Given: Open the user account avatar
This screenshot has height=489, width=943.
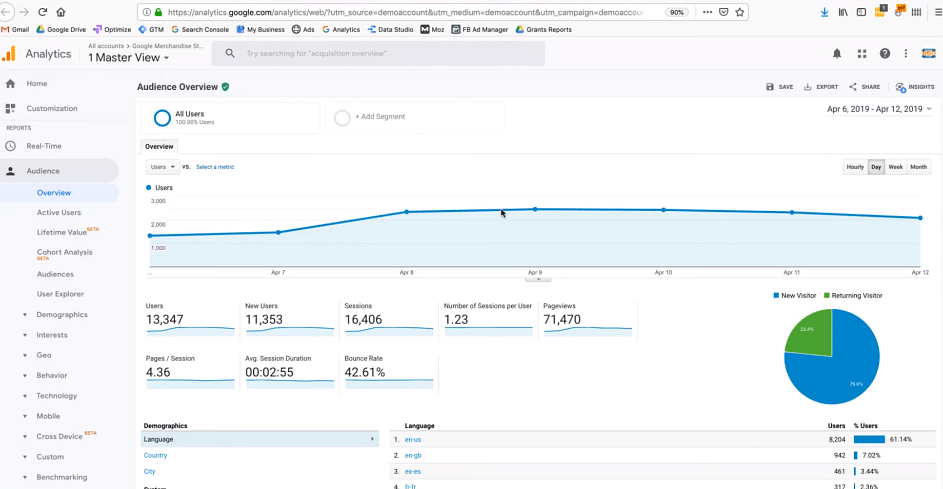Looking at the screenshot, I should tap(929, 54).
